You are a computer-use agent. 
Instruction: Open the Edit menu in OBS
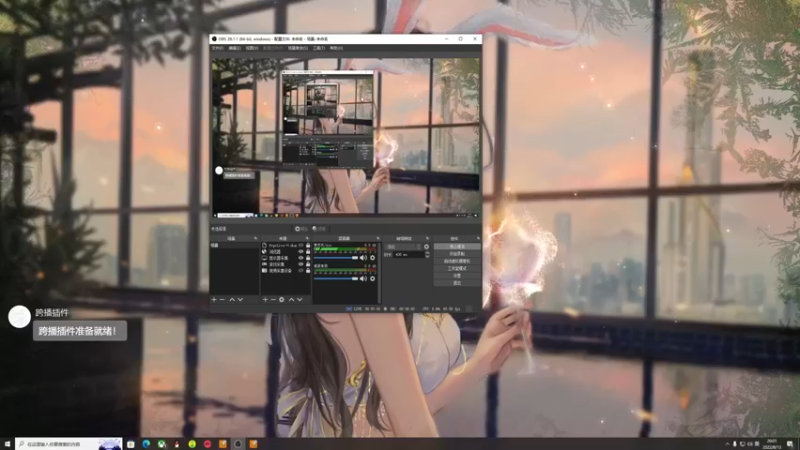[235, 48]
